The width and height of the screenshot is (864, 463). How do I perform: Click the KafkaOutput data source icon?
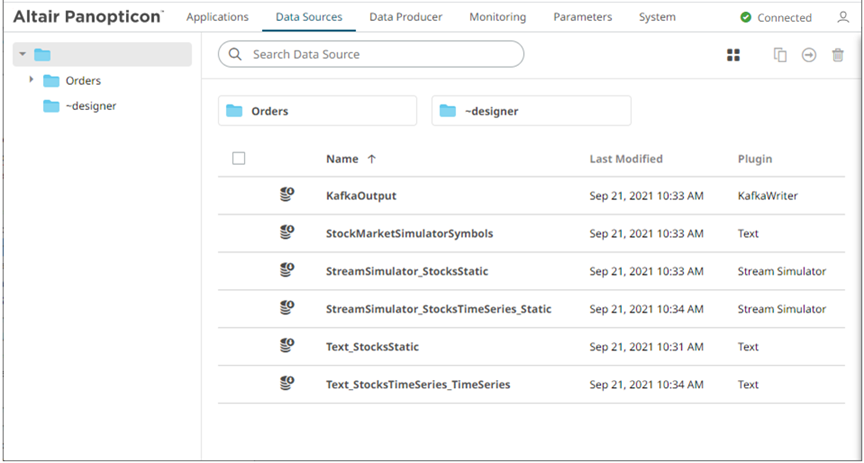coord(287,195)
